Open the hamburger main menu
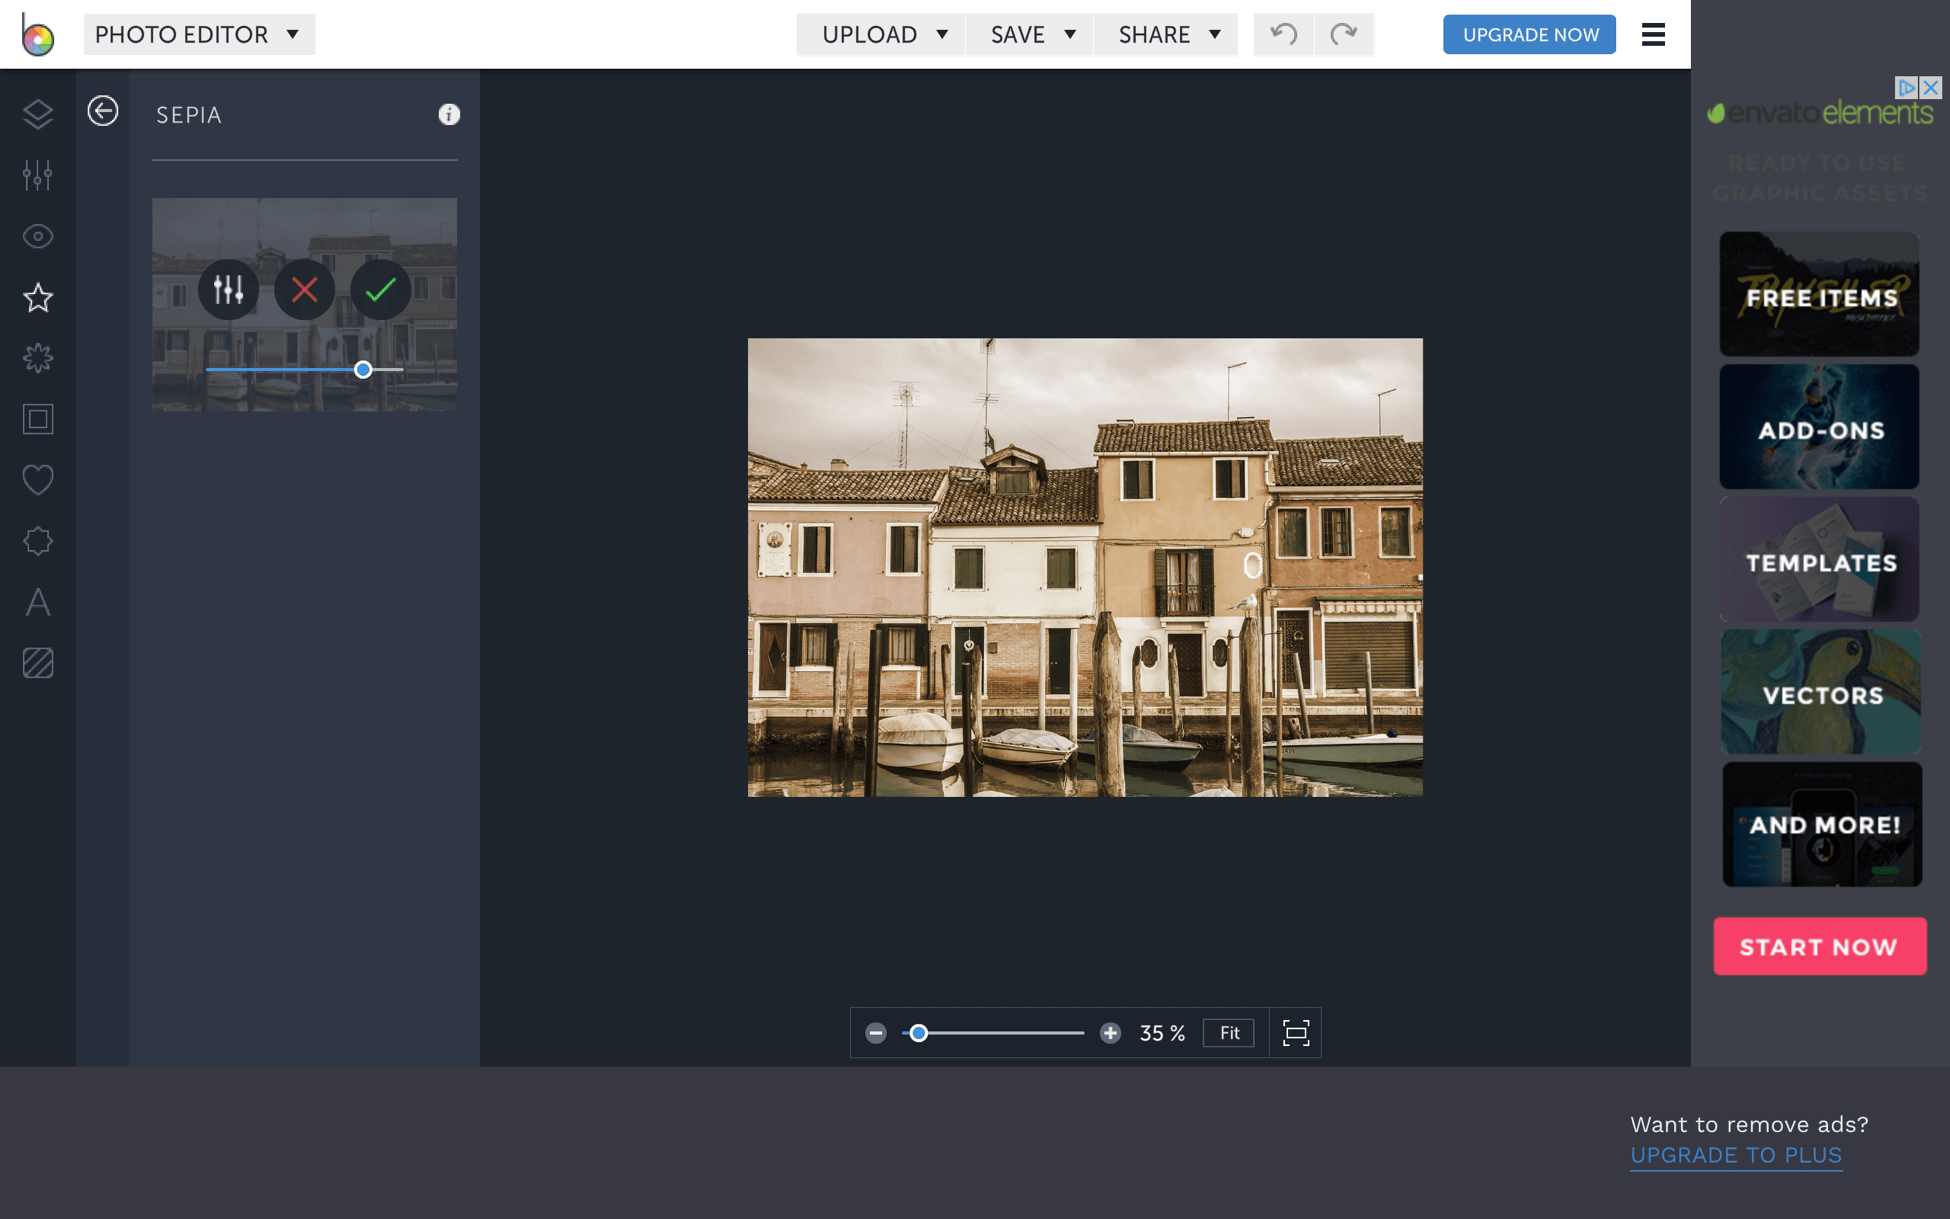 [1653, 34]
